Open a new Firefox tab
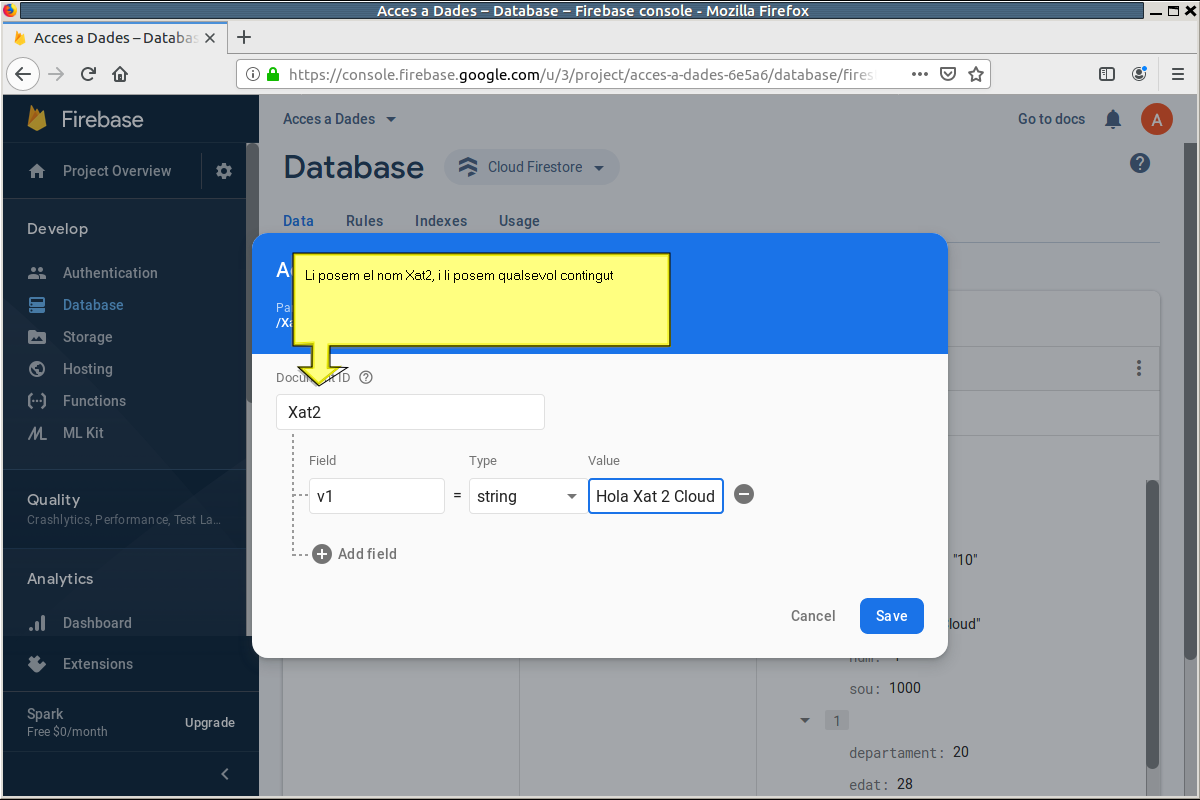The width and height of the screenshot is (1200, 800). (x=243, y=38)
